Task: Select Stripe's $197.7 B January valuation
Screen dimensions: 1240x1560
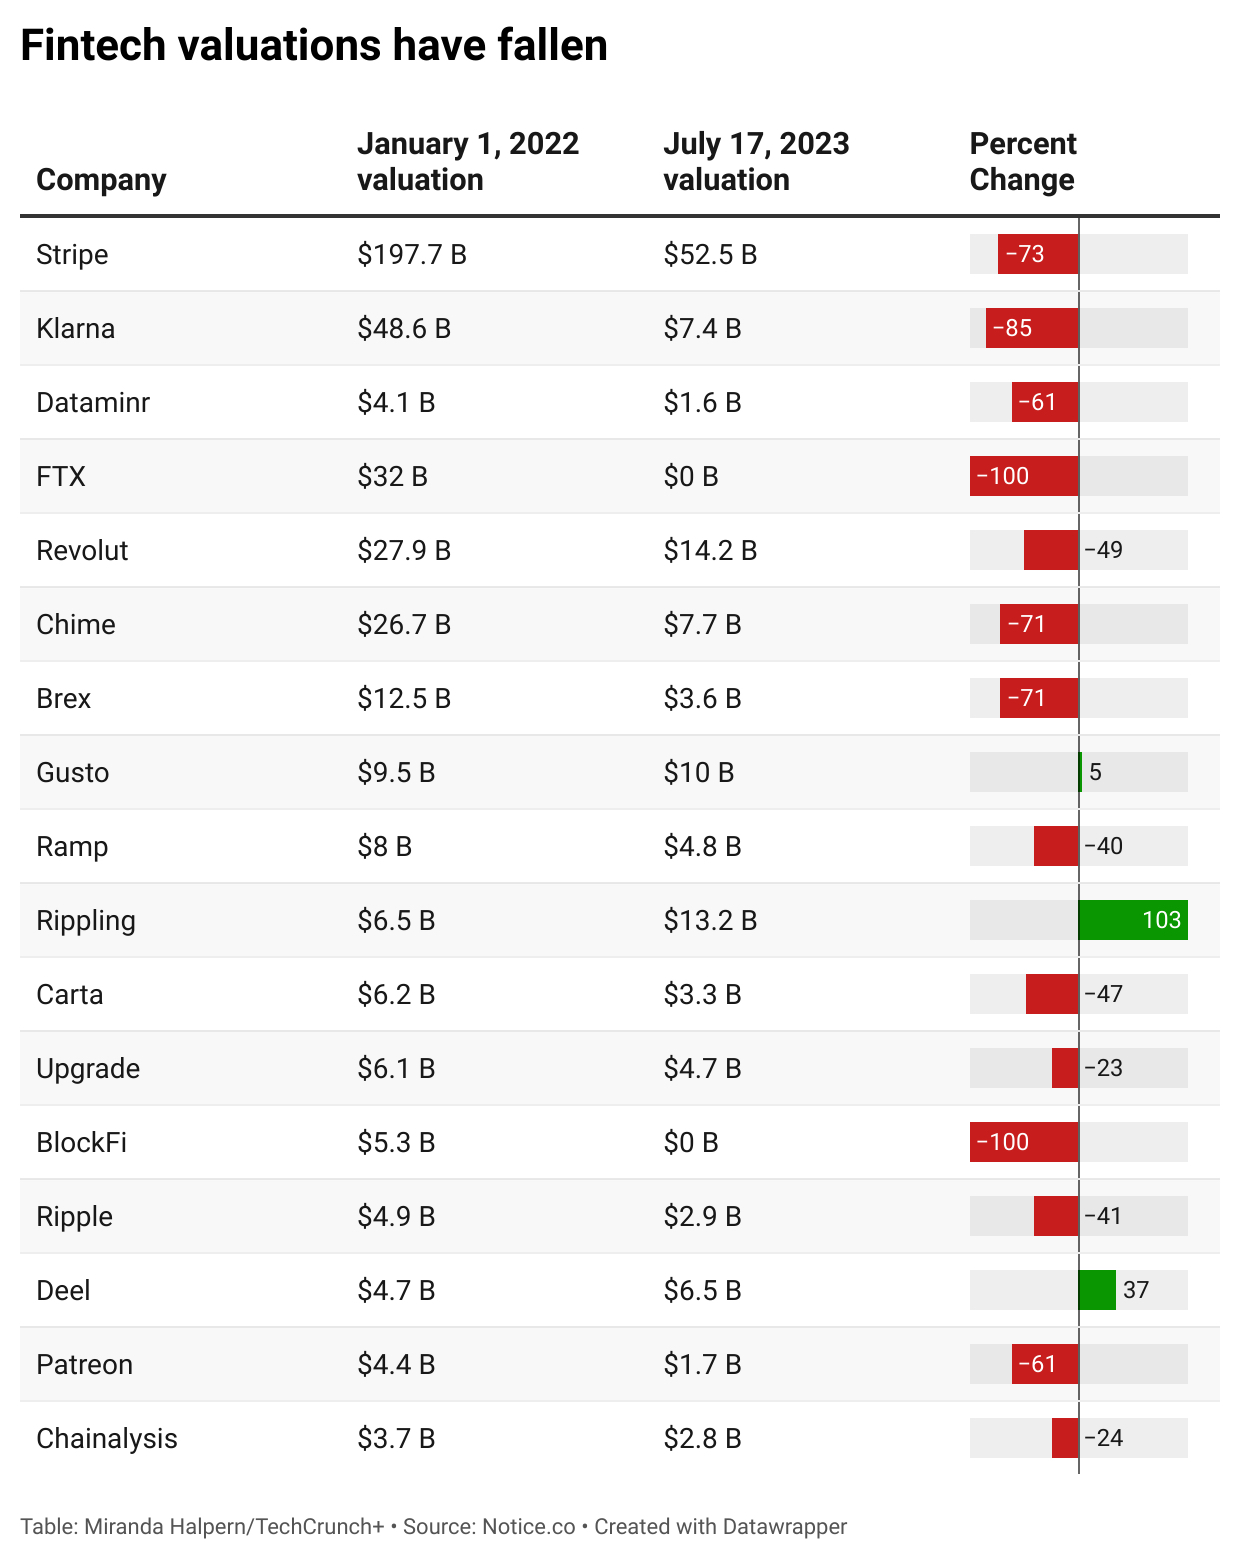Action: coord(412,255)
